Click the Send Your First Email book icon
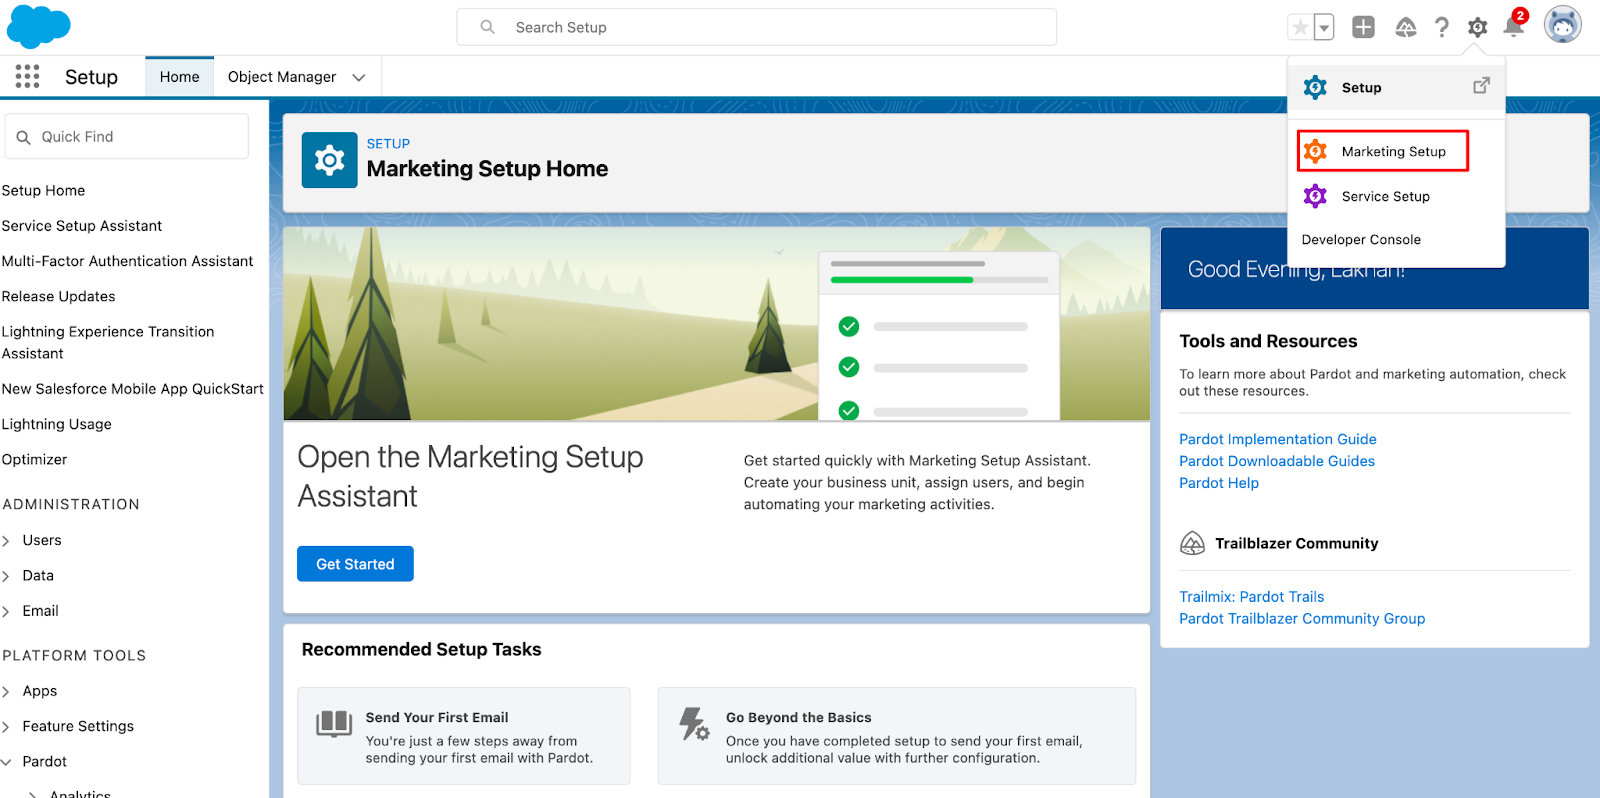This screenshot has width=1600, height=798. [x=334, y=723]
